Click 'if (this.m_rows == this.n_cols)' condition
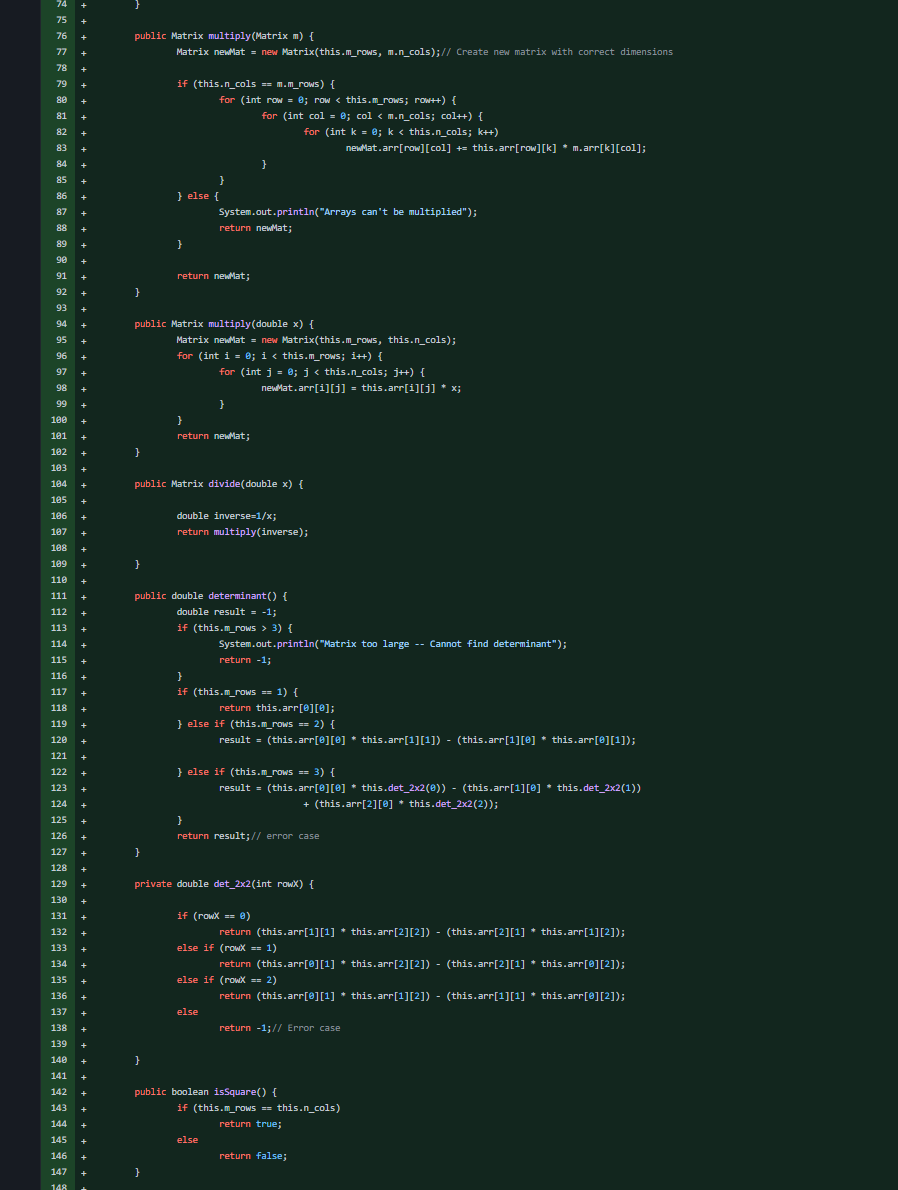 259,1109
